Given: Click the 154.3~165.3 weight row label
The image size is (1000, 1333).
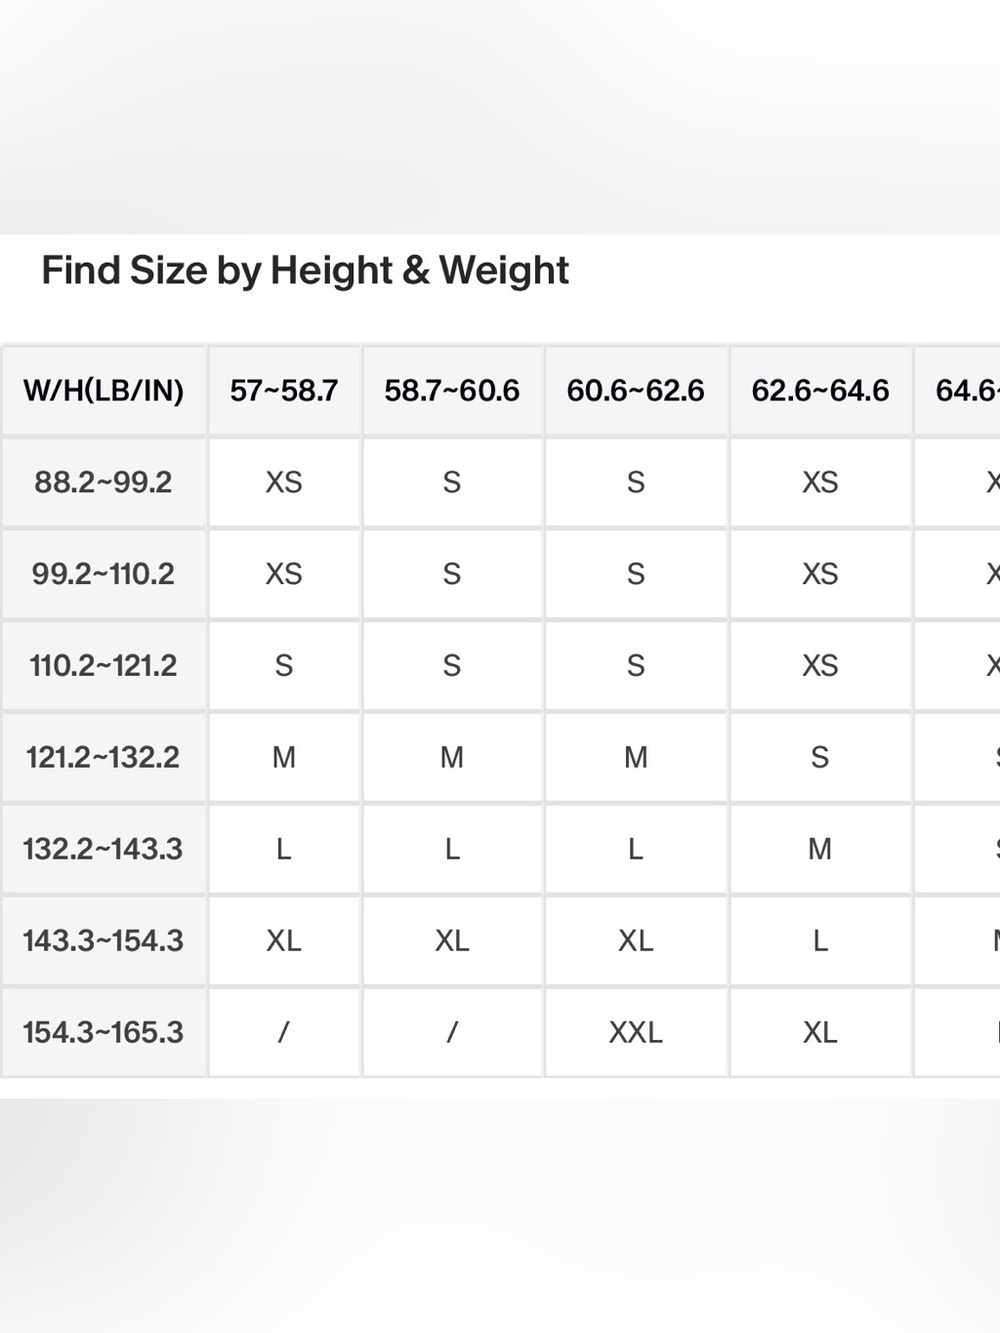Looking at the screenshot, I should point(104,1032).
